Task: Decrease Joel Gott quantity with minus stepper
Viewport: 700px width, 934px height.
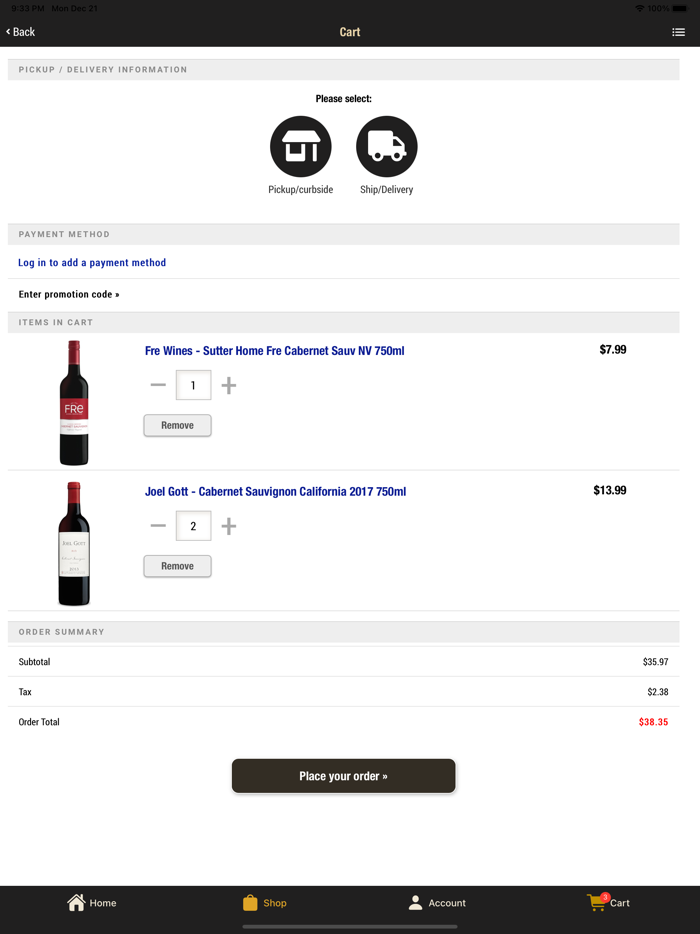Action: [x=157, y=525]
